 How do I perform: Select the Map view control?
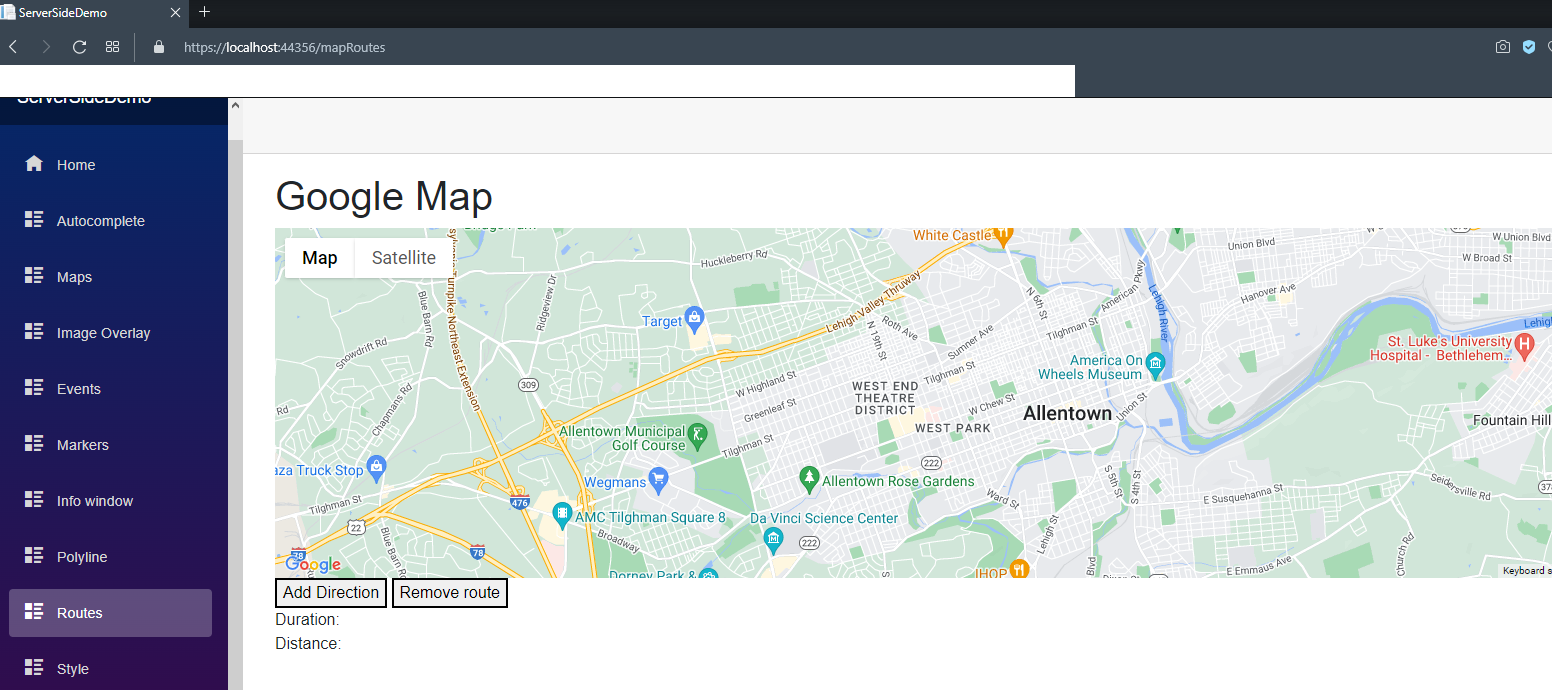click(319, 257)
